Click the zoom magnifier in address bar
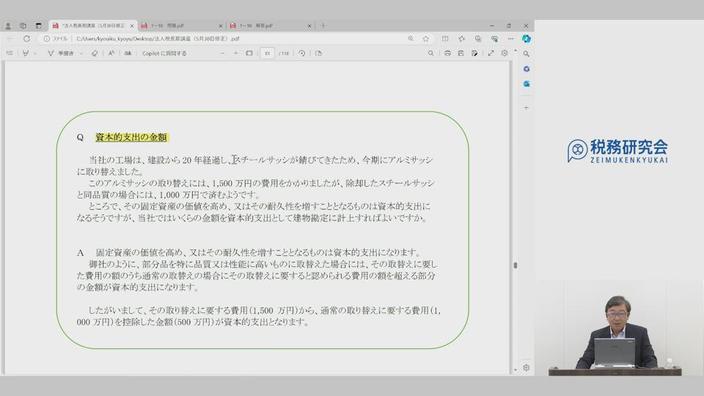 pos(410,39)
